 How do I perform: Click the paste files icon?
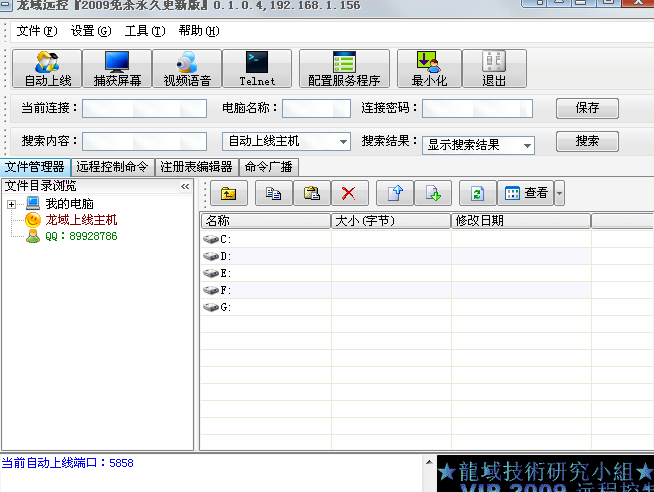[x=312, y=193]
